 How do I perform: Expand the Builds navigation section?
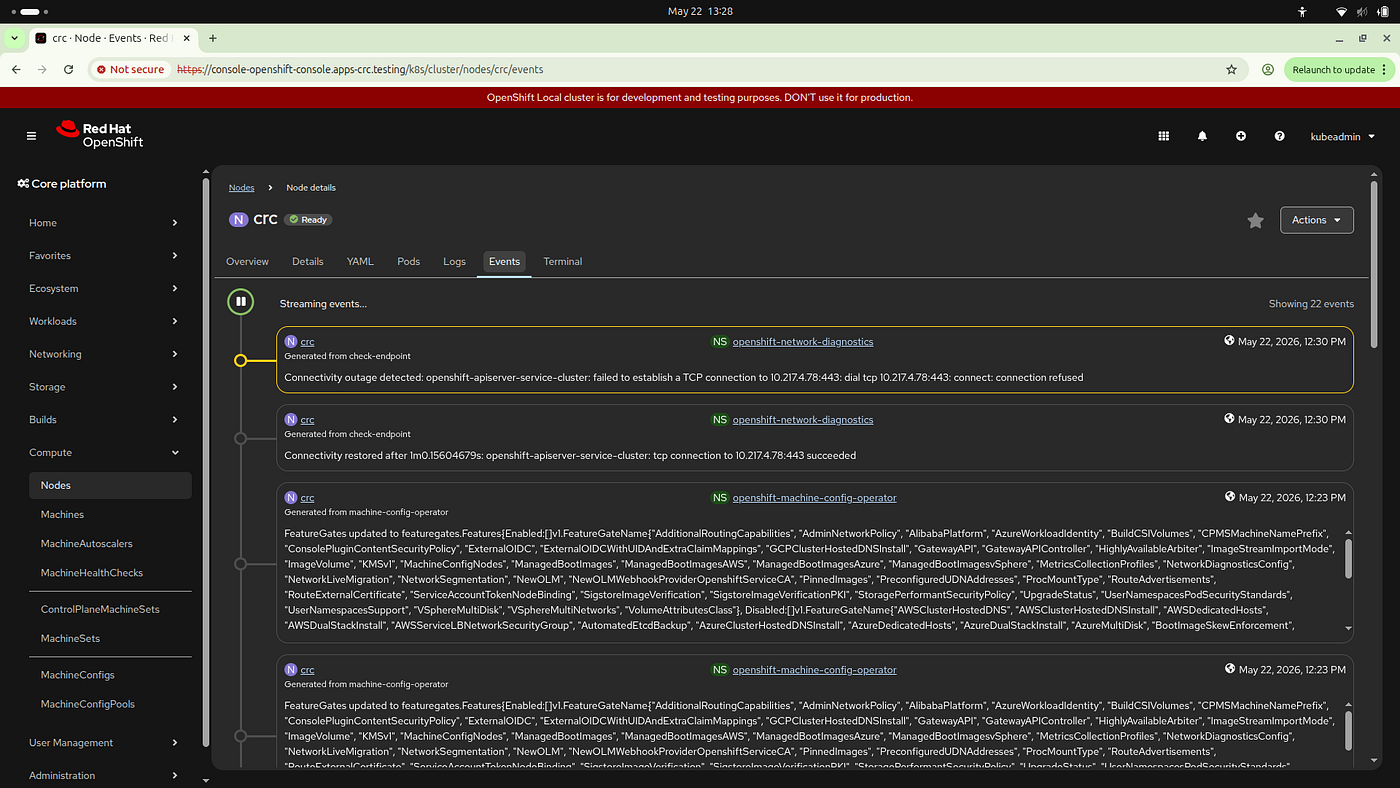click(x=104, y=420)
